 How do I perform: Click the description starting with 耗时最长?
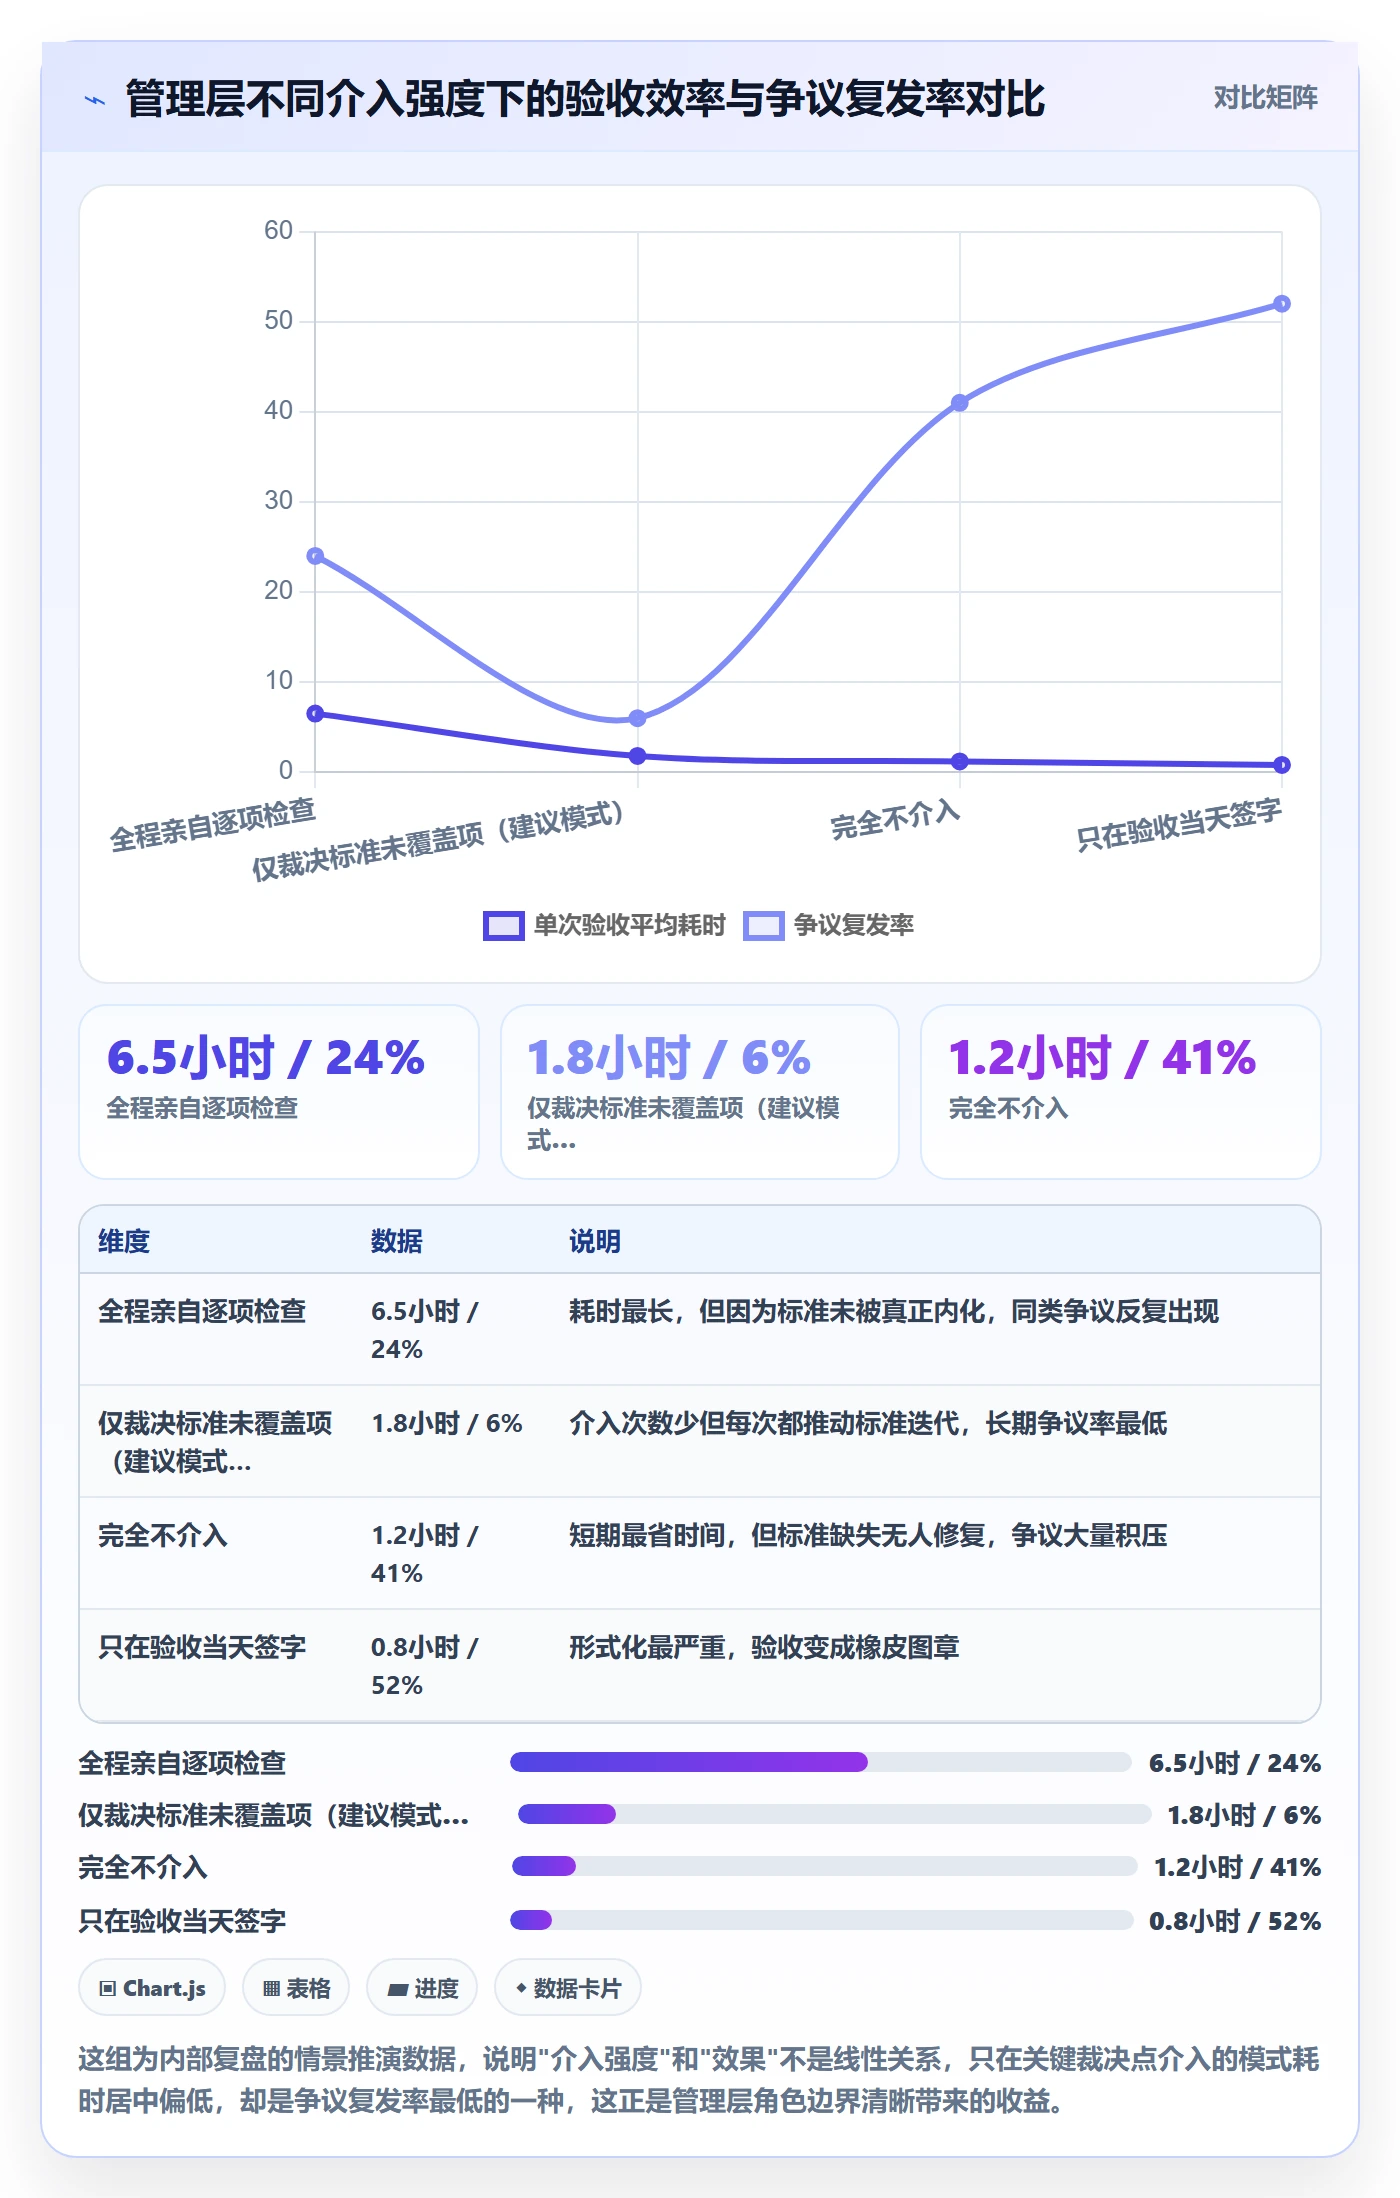894,1311
